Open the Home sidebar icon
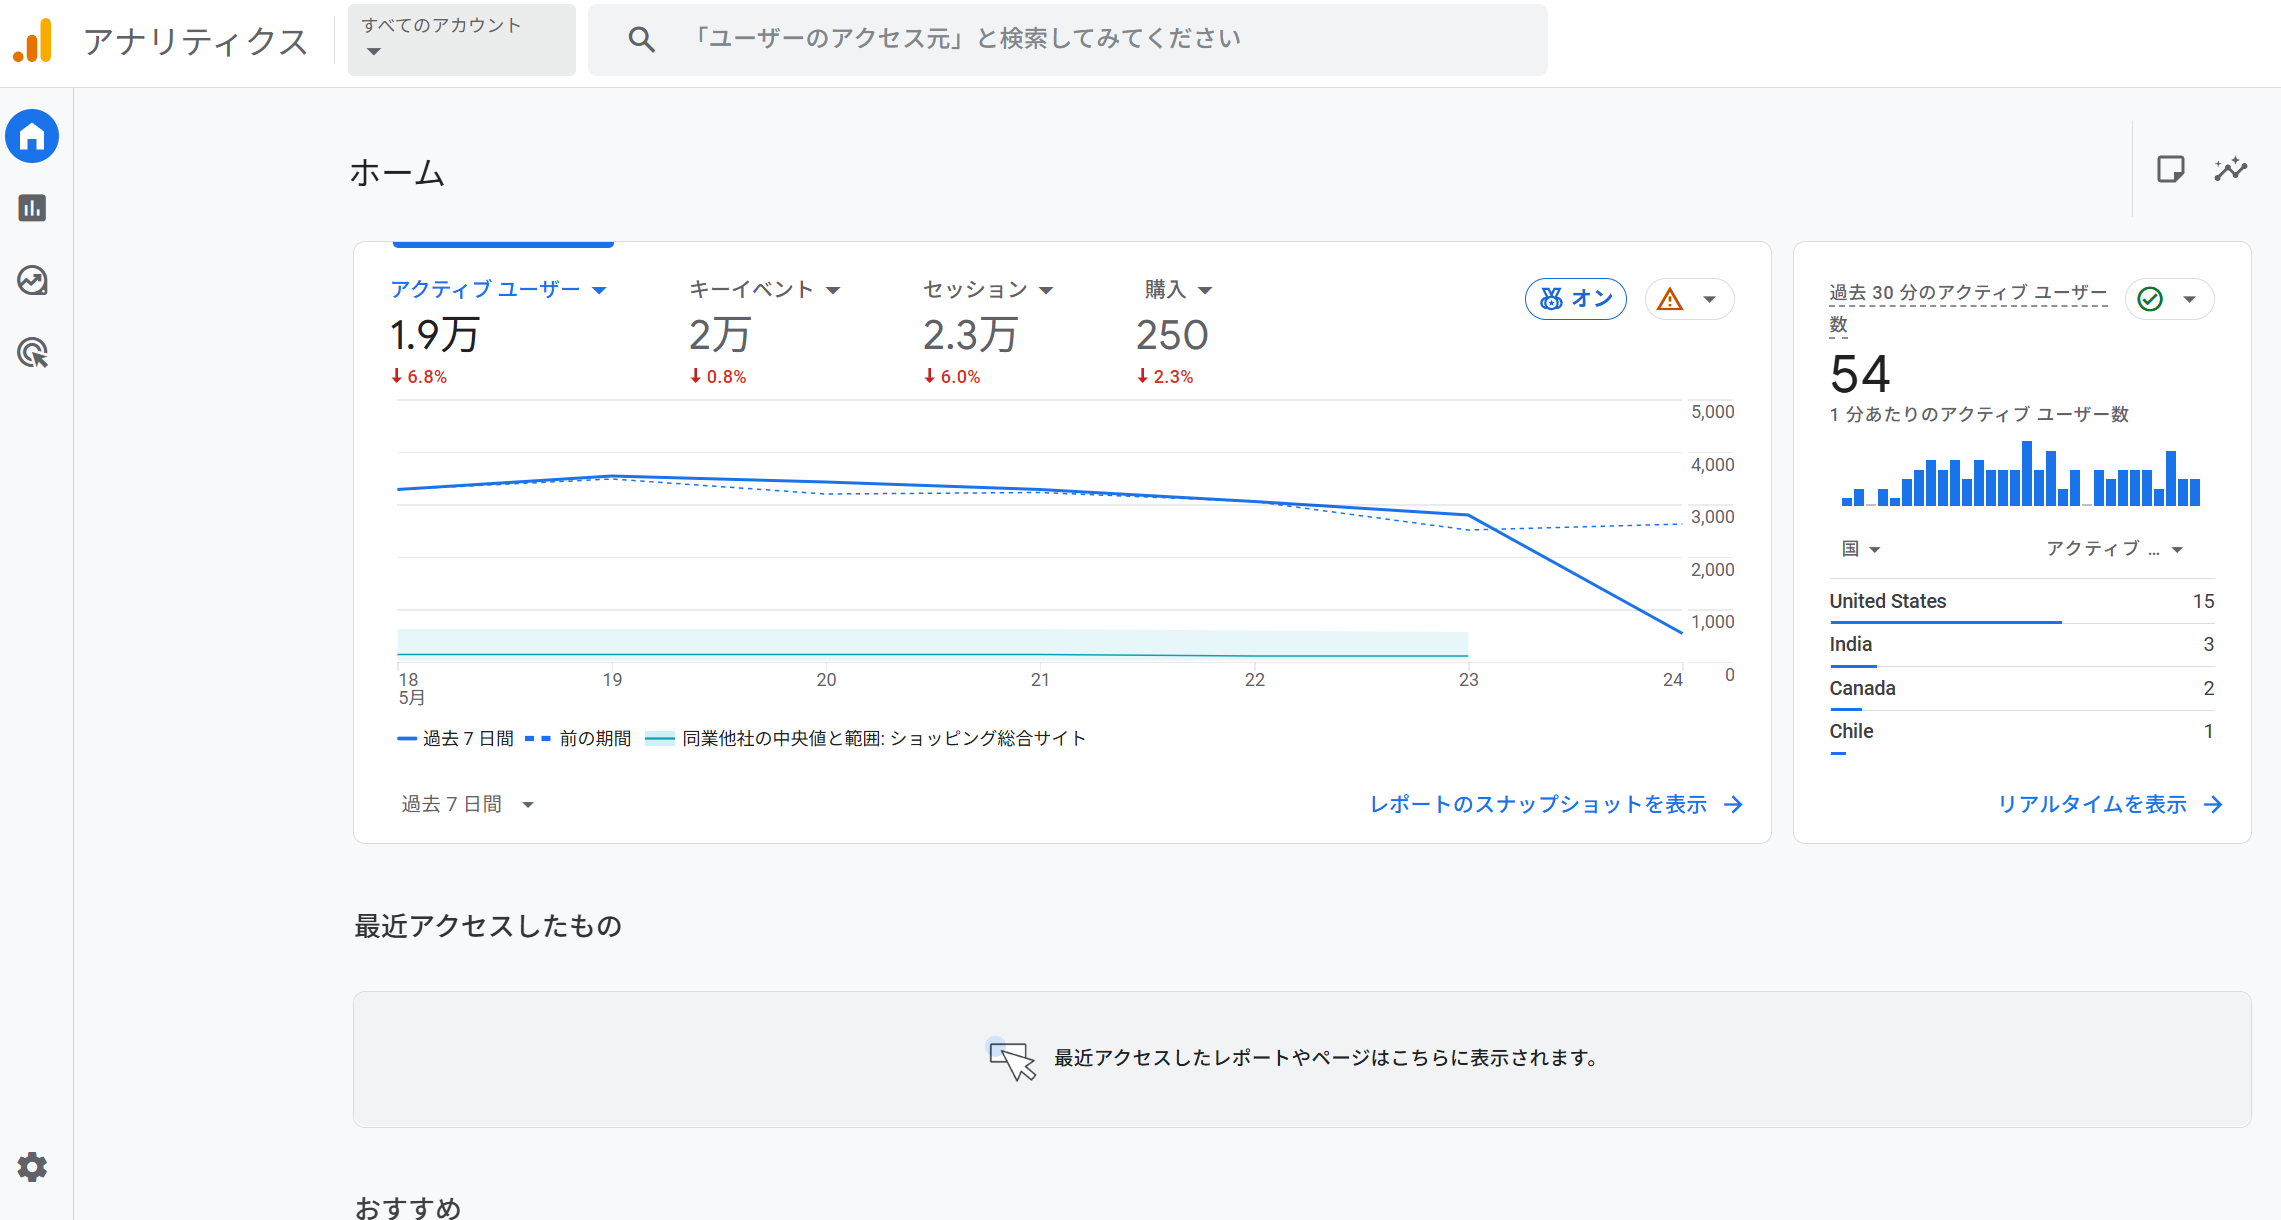This screenshot has width=2281, height=1220. tap(32, 136)
